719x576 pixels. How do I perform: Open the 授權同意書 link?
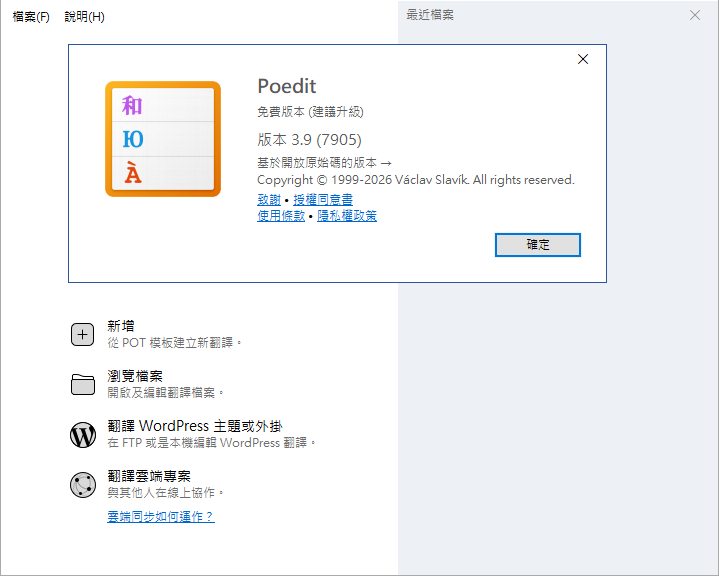coord(323,199)
